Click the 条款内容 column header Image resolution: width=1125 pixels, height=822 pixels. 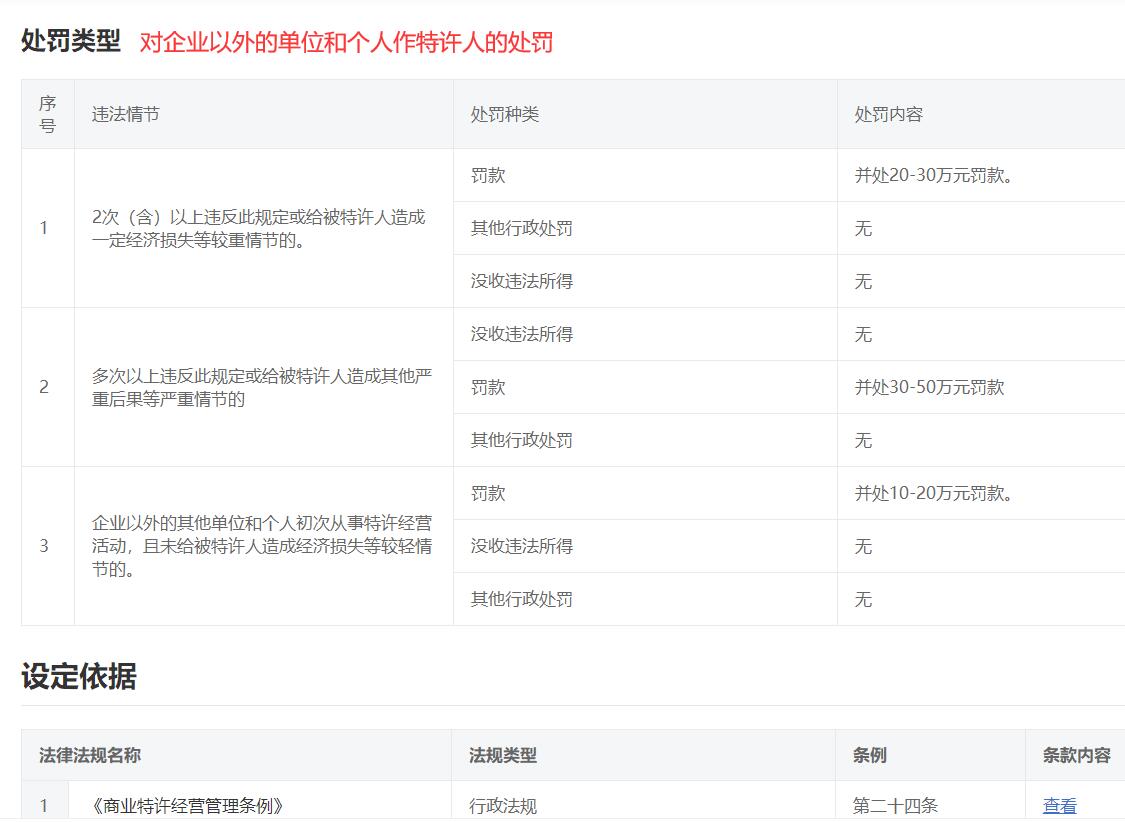(x=1076, y=755)
